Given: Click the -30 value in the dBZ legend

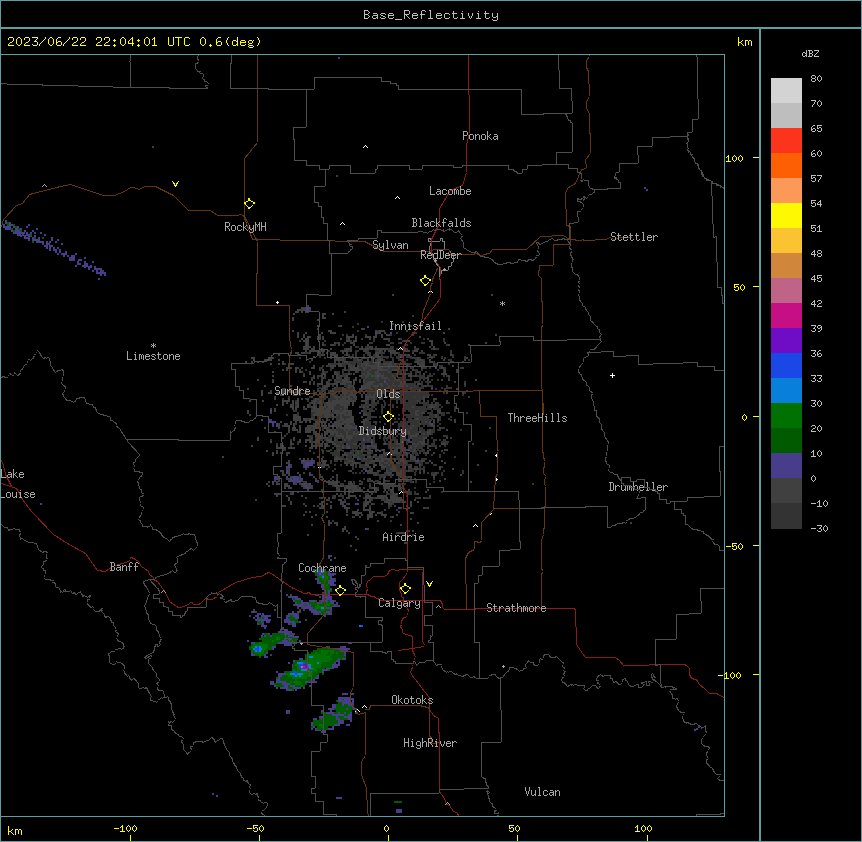Looking at the screenshot, I should pyautogui.click(x=819, y=528).
